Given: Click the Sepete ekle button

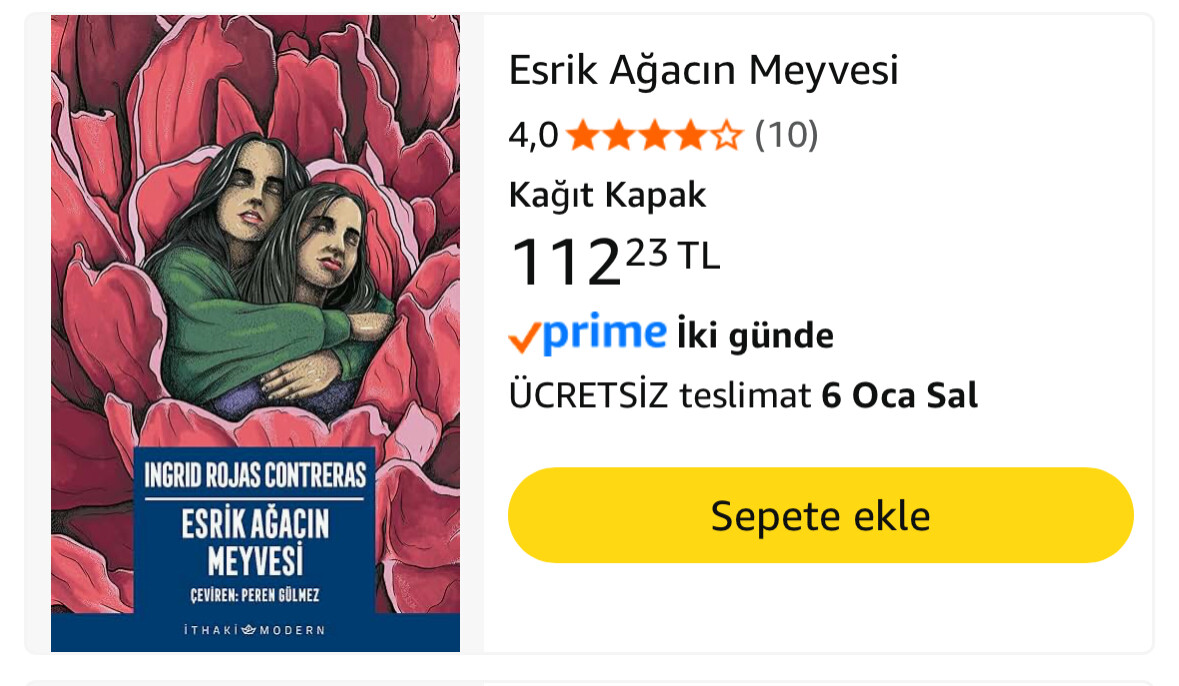Looking at the screenshot, I should [x=820, y=515].
